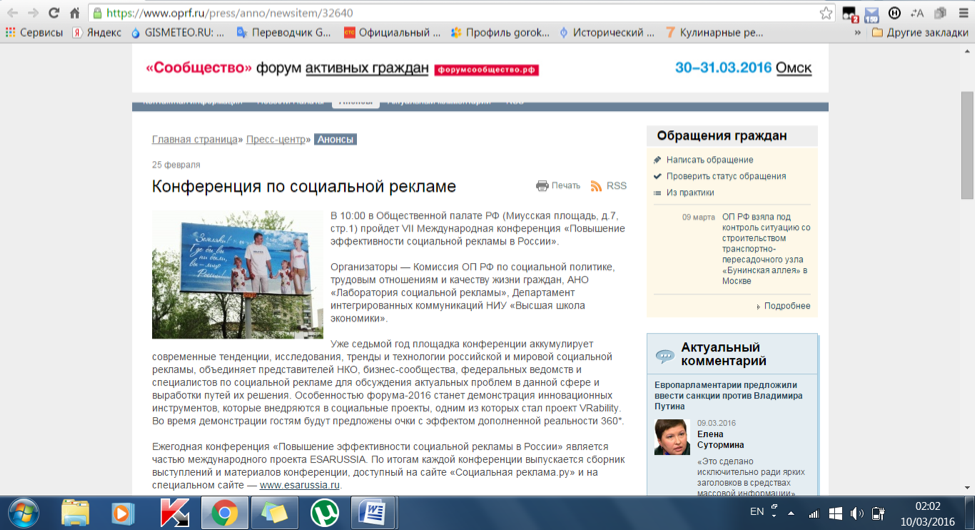Open the ОП РФ взяла под контроль news item

coord(766,249)
